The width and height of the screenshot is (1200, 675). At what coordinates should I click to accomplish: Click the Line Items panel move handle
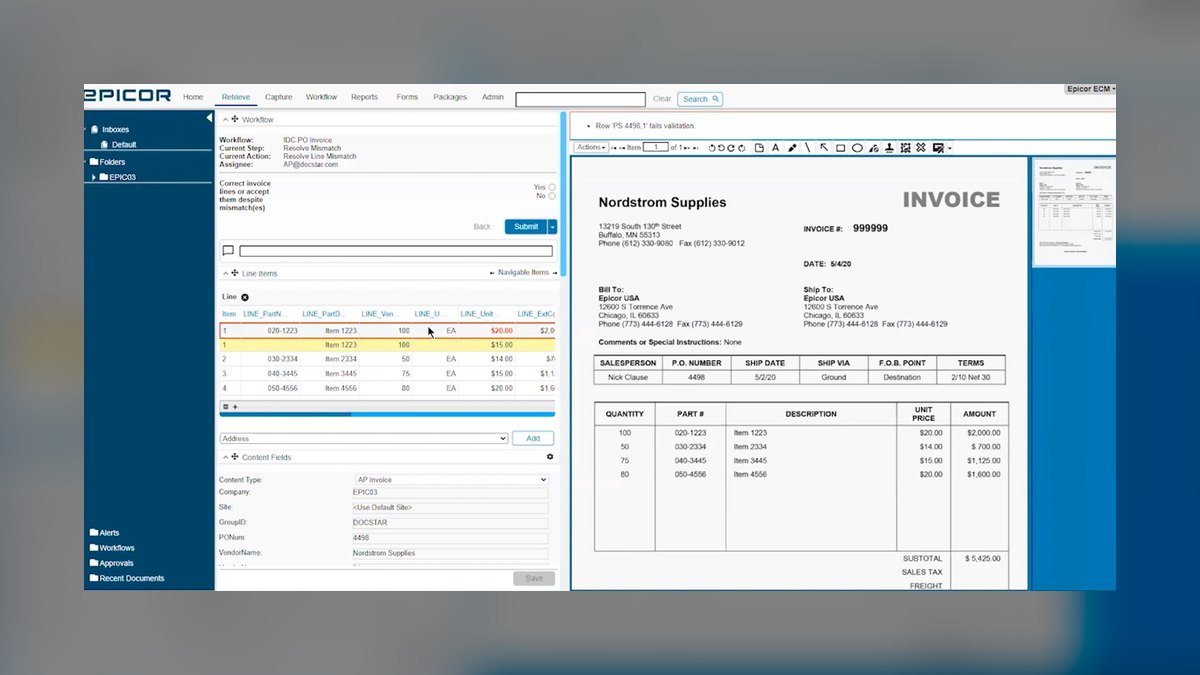[x=235, y=273]
